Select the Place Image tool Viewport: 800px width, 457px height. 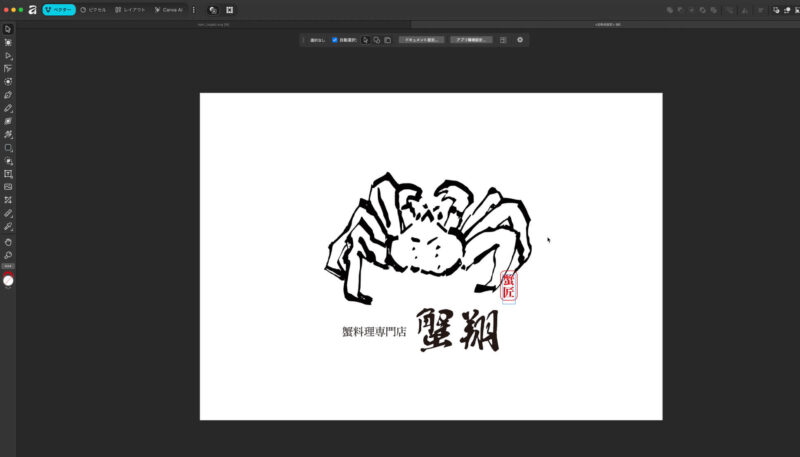click(x=8, y=187)
